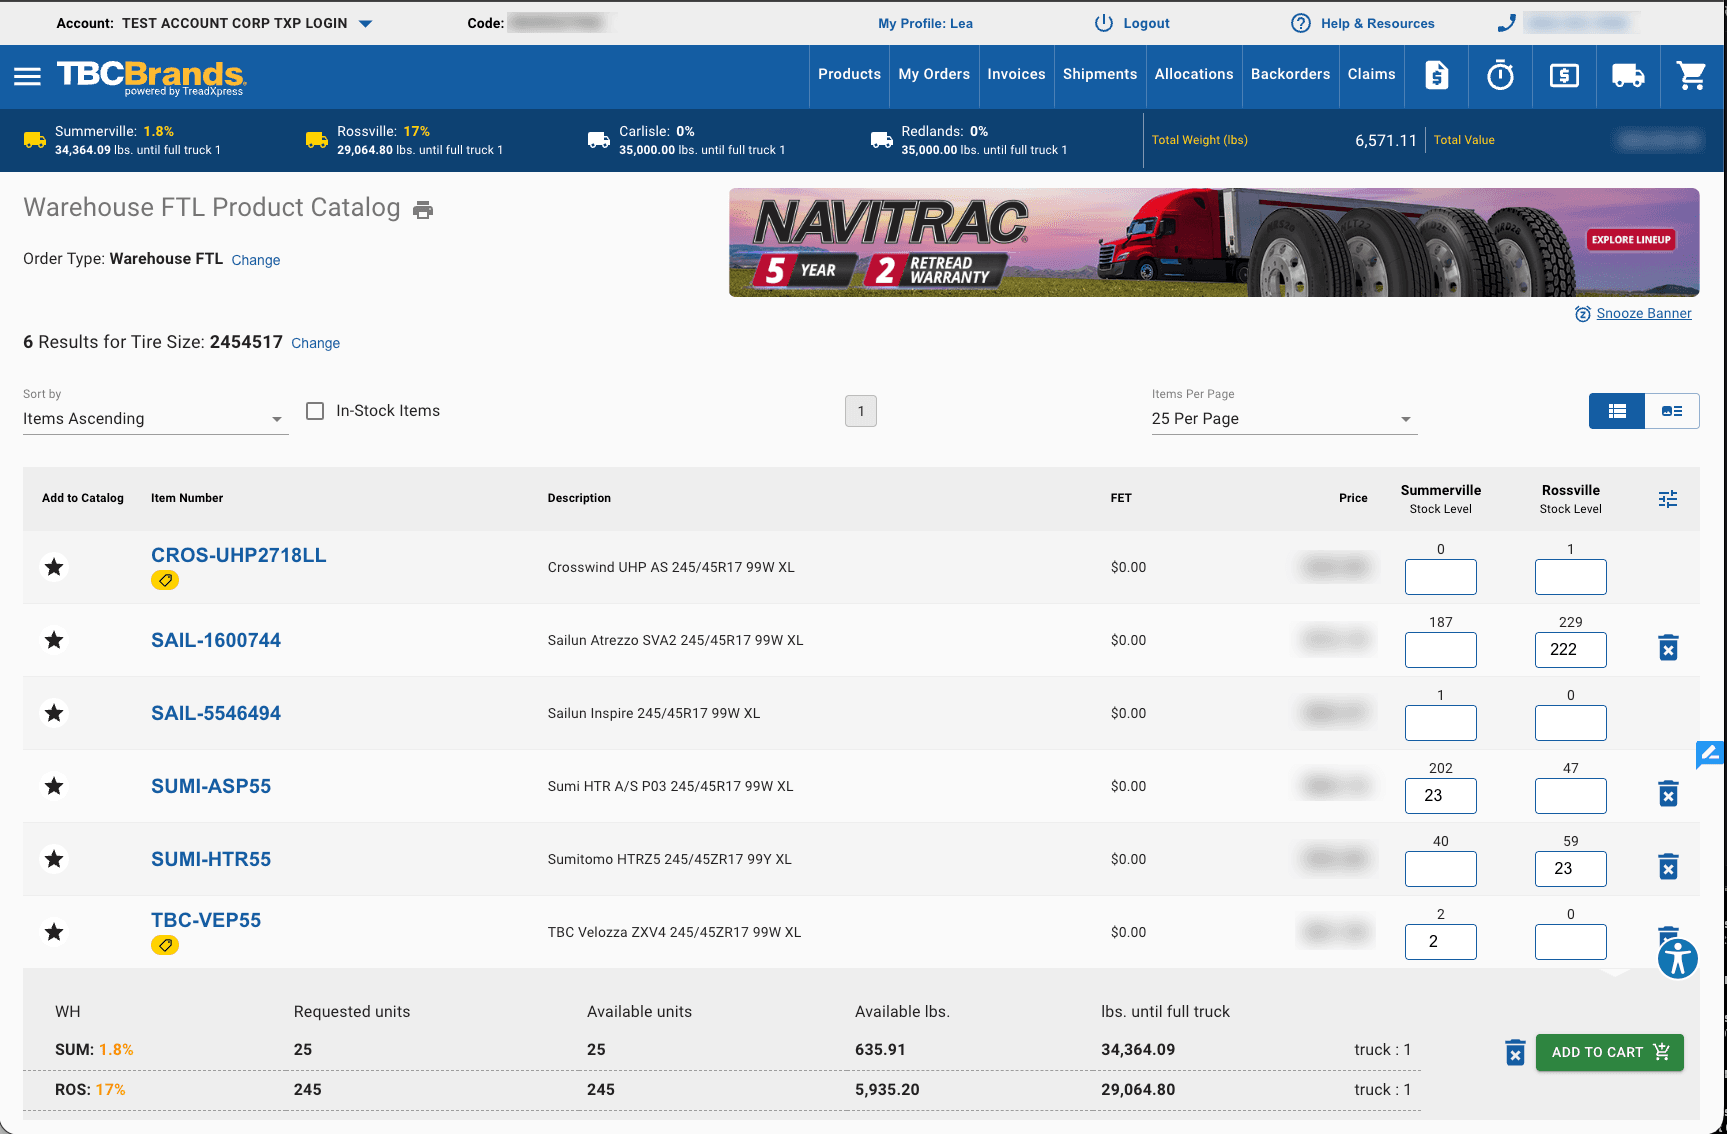The width and height of the screenshot is (1727, 1134).
Task: Go to Shipments
Action: [1100, 75]
